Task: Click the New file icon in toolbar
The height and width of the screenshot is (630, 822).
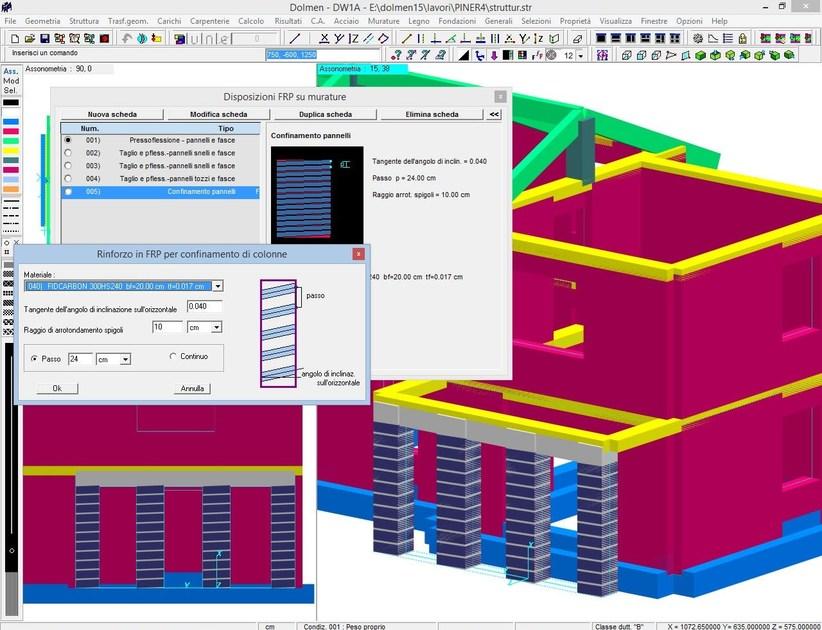Action: coord(14,38)
